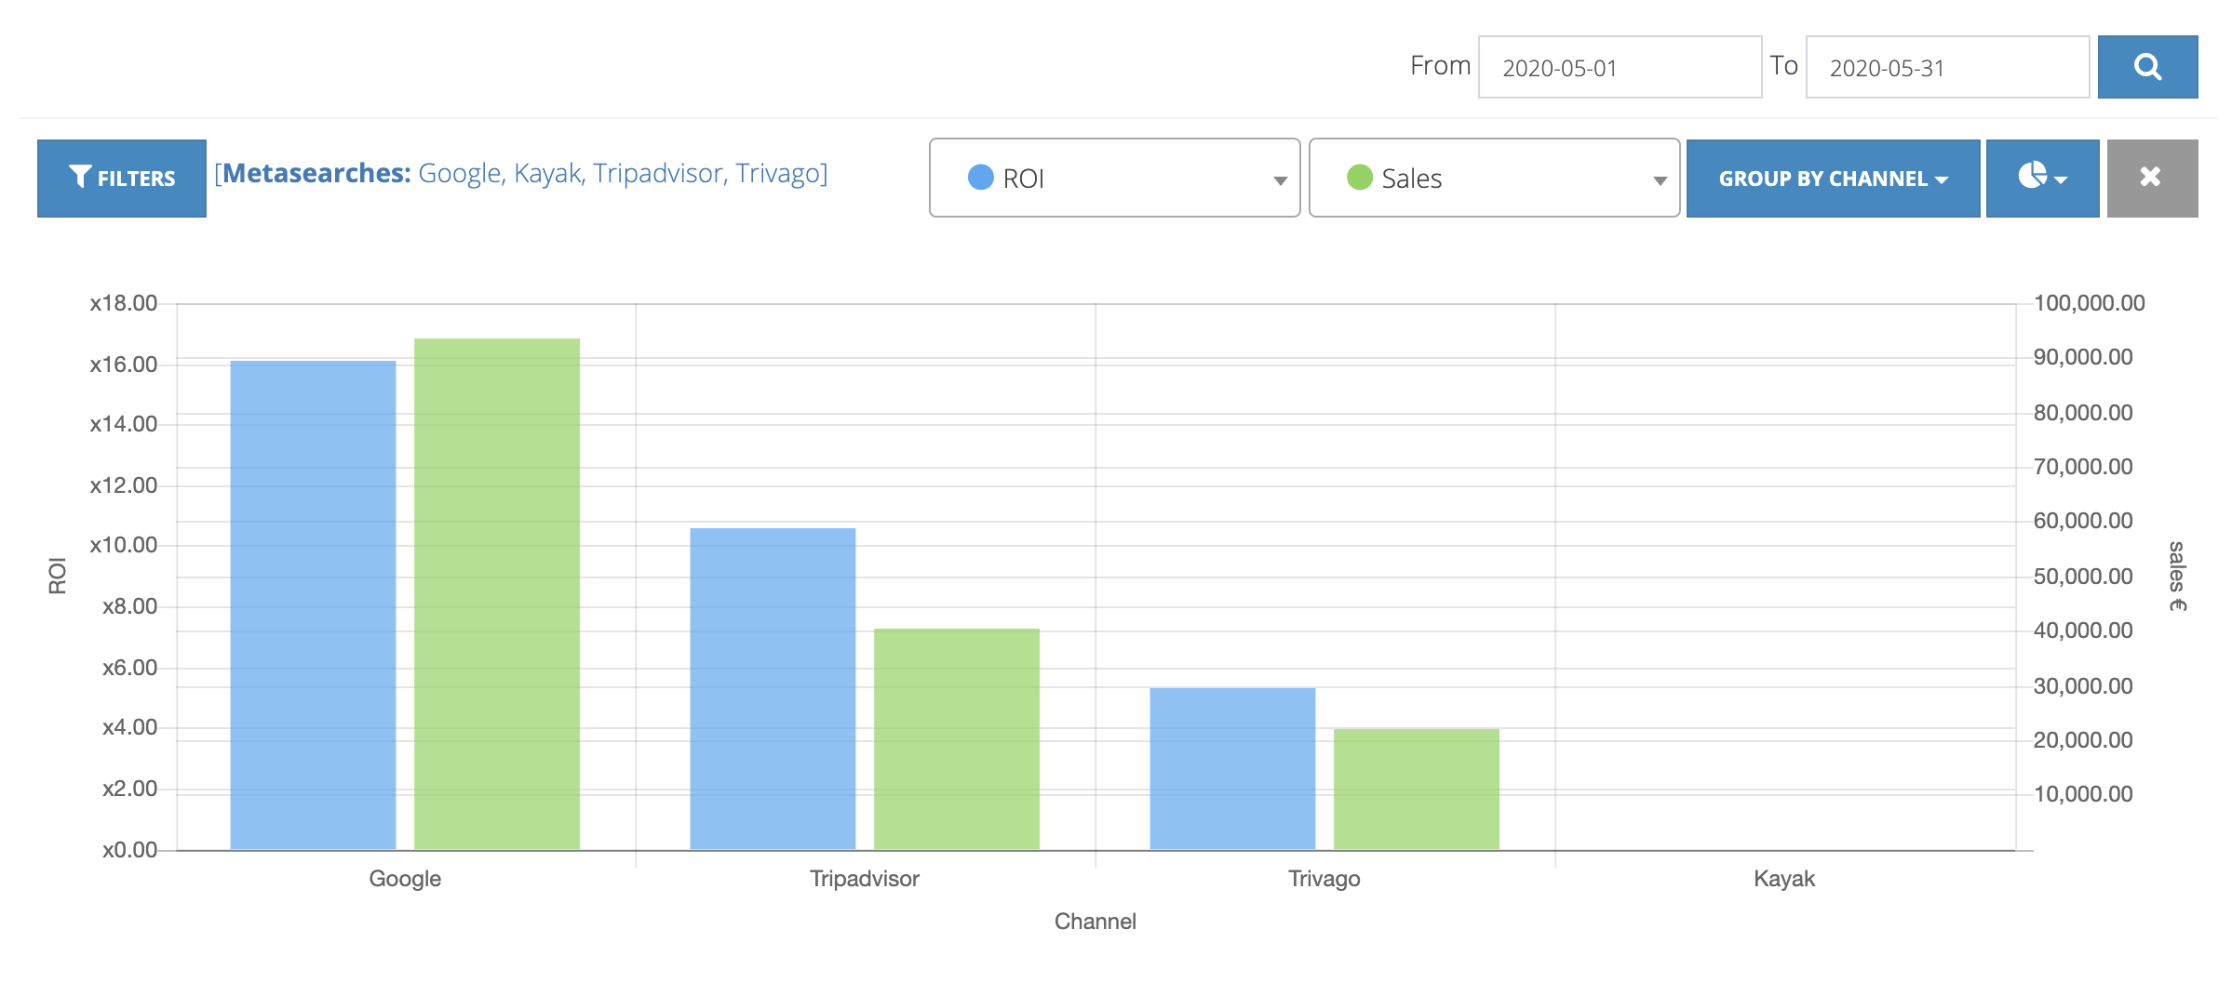Open the Filters panel
Viewport: 2232px width, 982px height.
[122, 178]
